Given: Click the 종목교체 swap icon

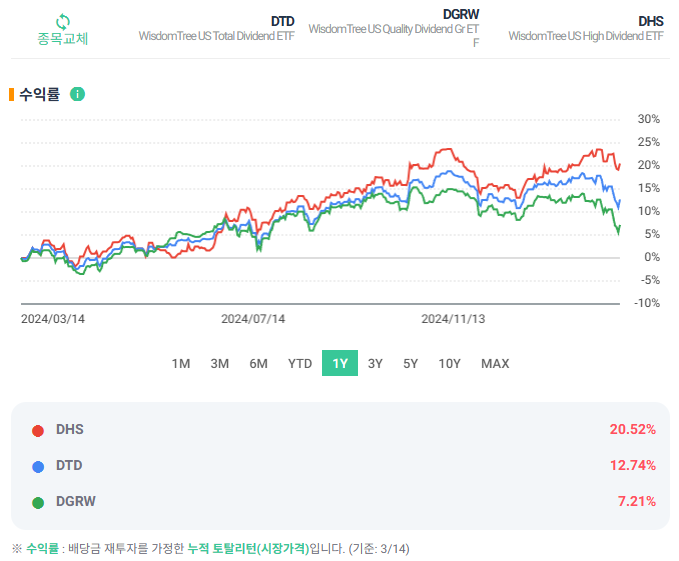Looking at the screenshot, I should point(63,21).
